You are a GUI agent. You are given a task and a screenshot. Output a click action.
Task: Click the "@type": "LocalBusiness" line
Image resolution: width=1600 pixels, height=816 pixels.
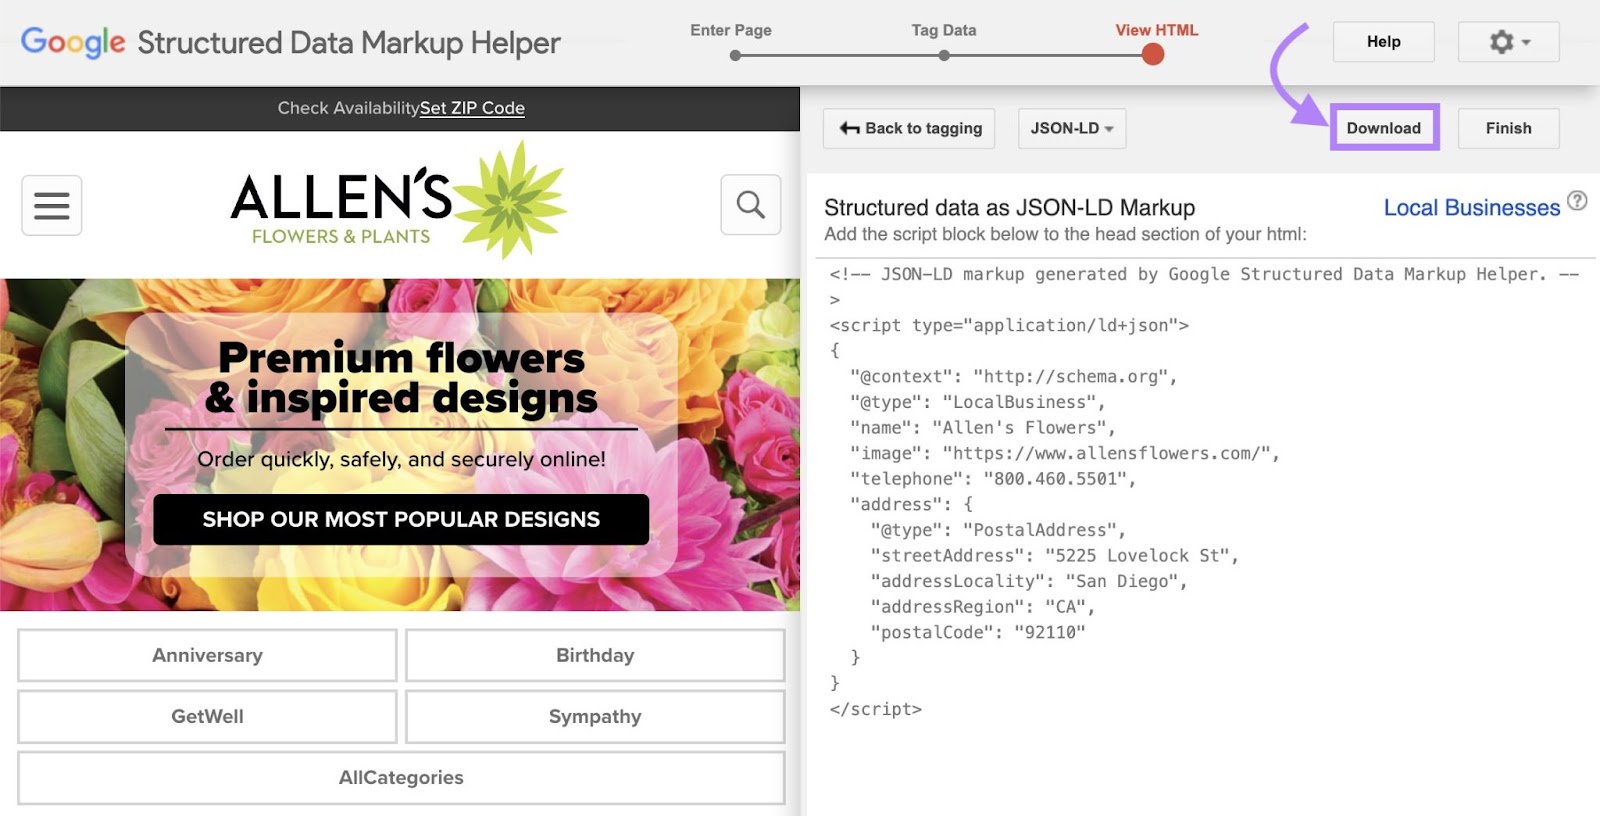tap(978, 402)
